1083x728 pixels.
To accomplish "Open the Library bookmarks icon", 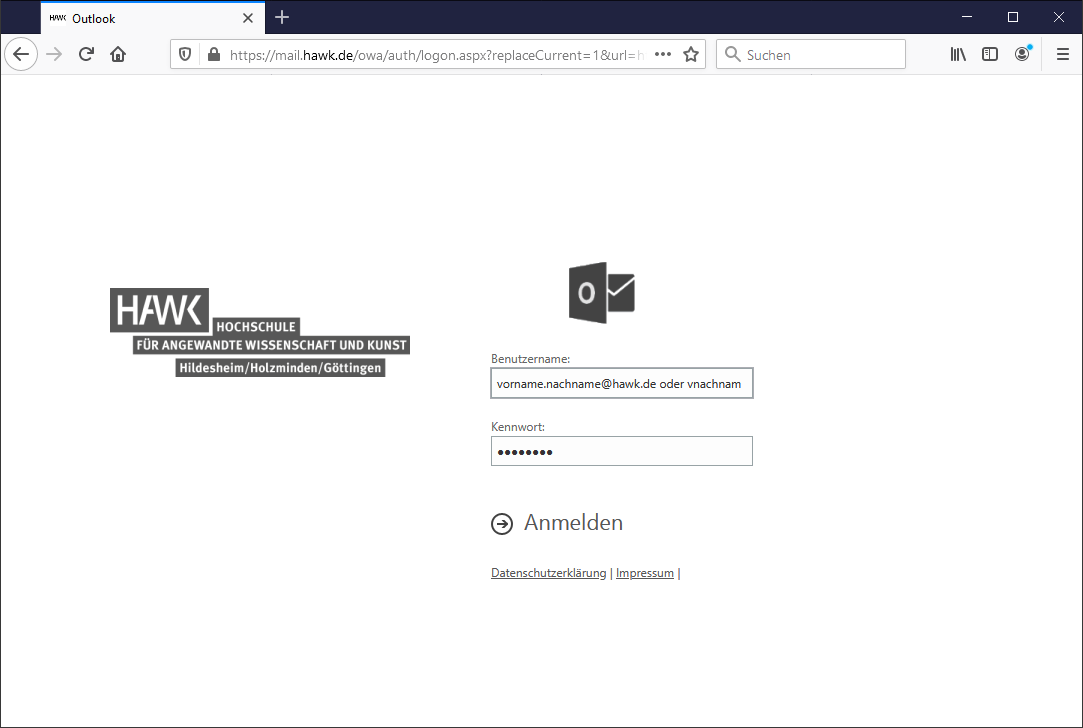I will [x=958, y=55].
